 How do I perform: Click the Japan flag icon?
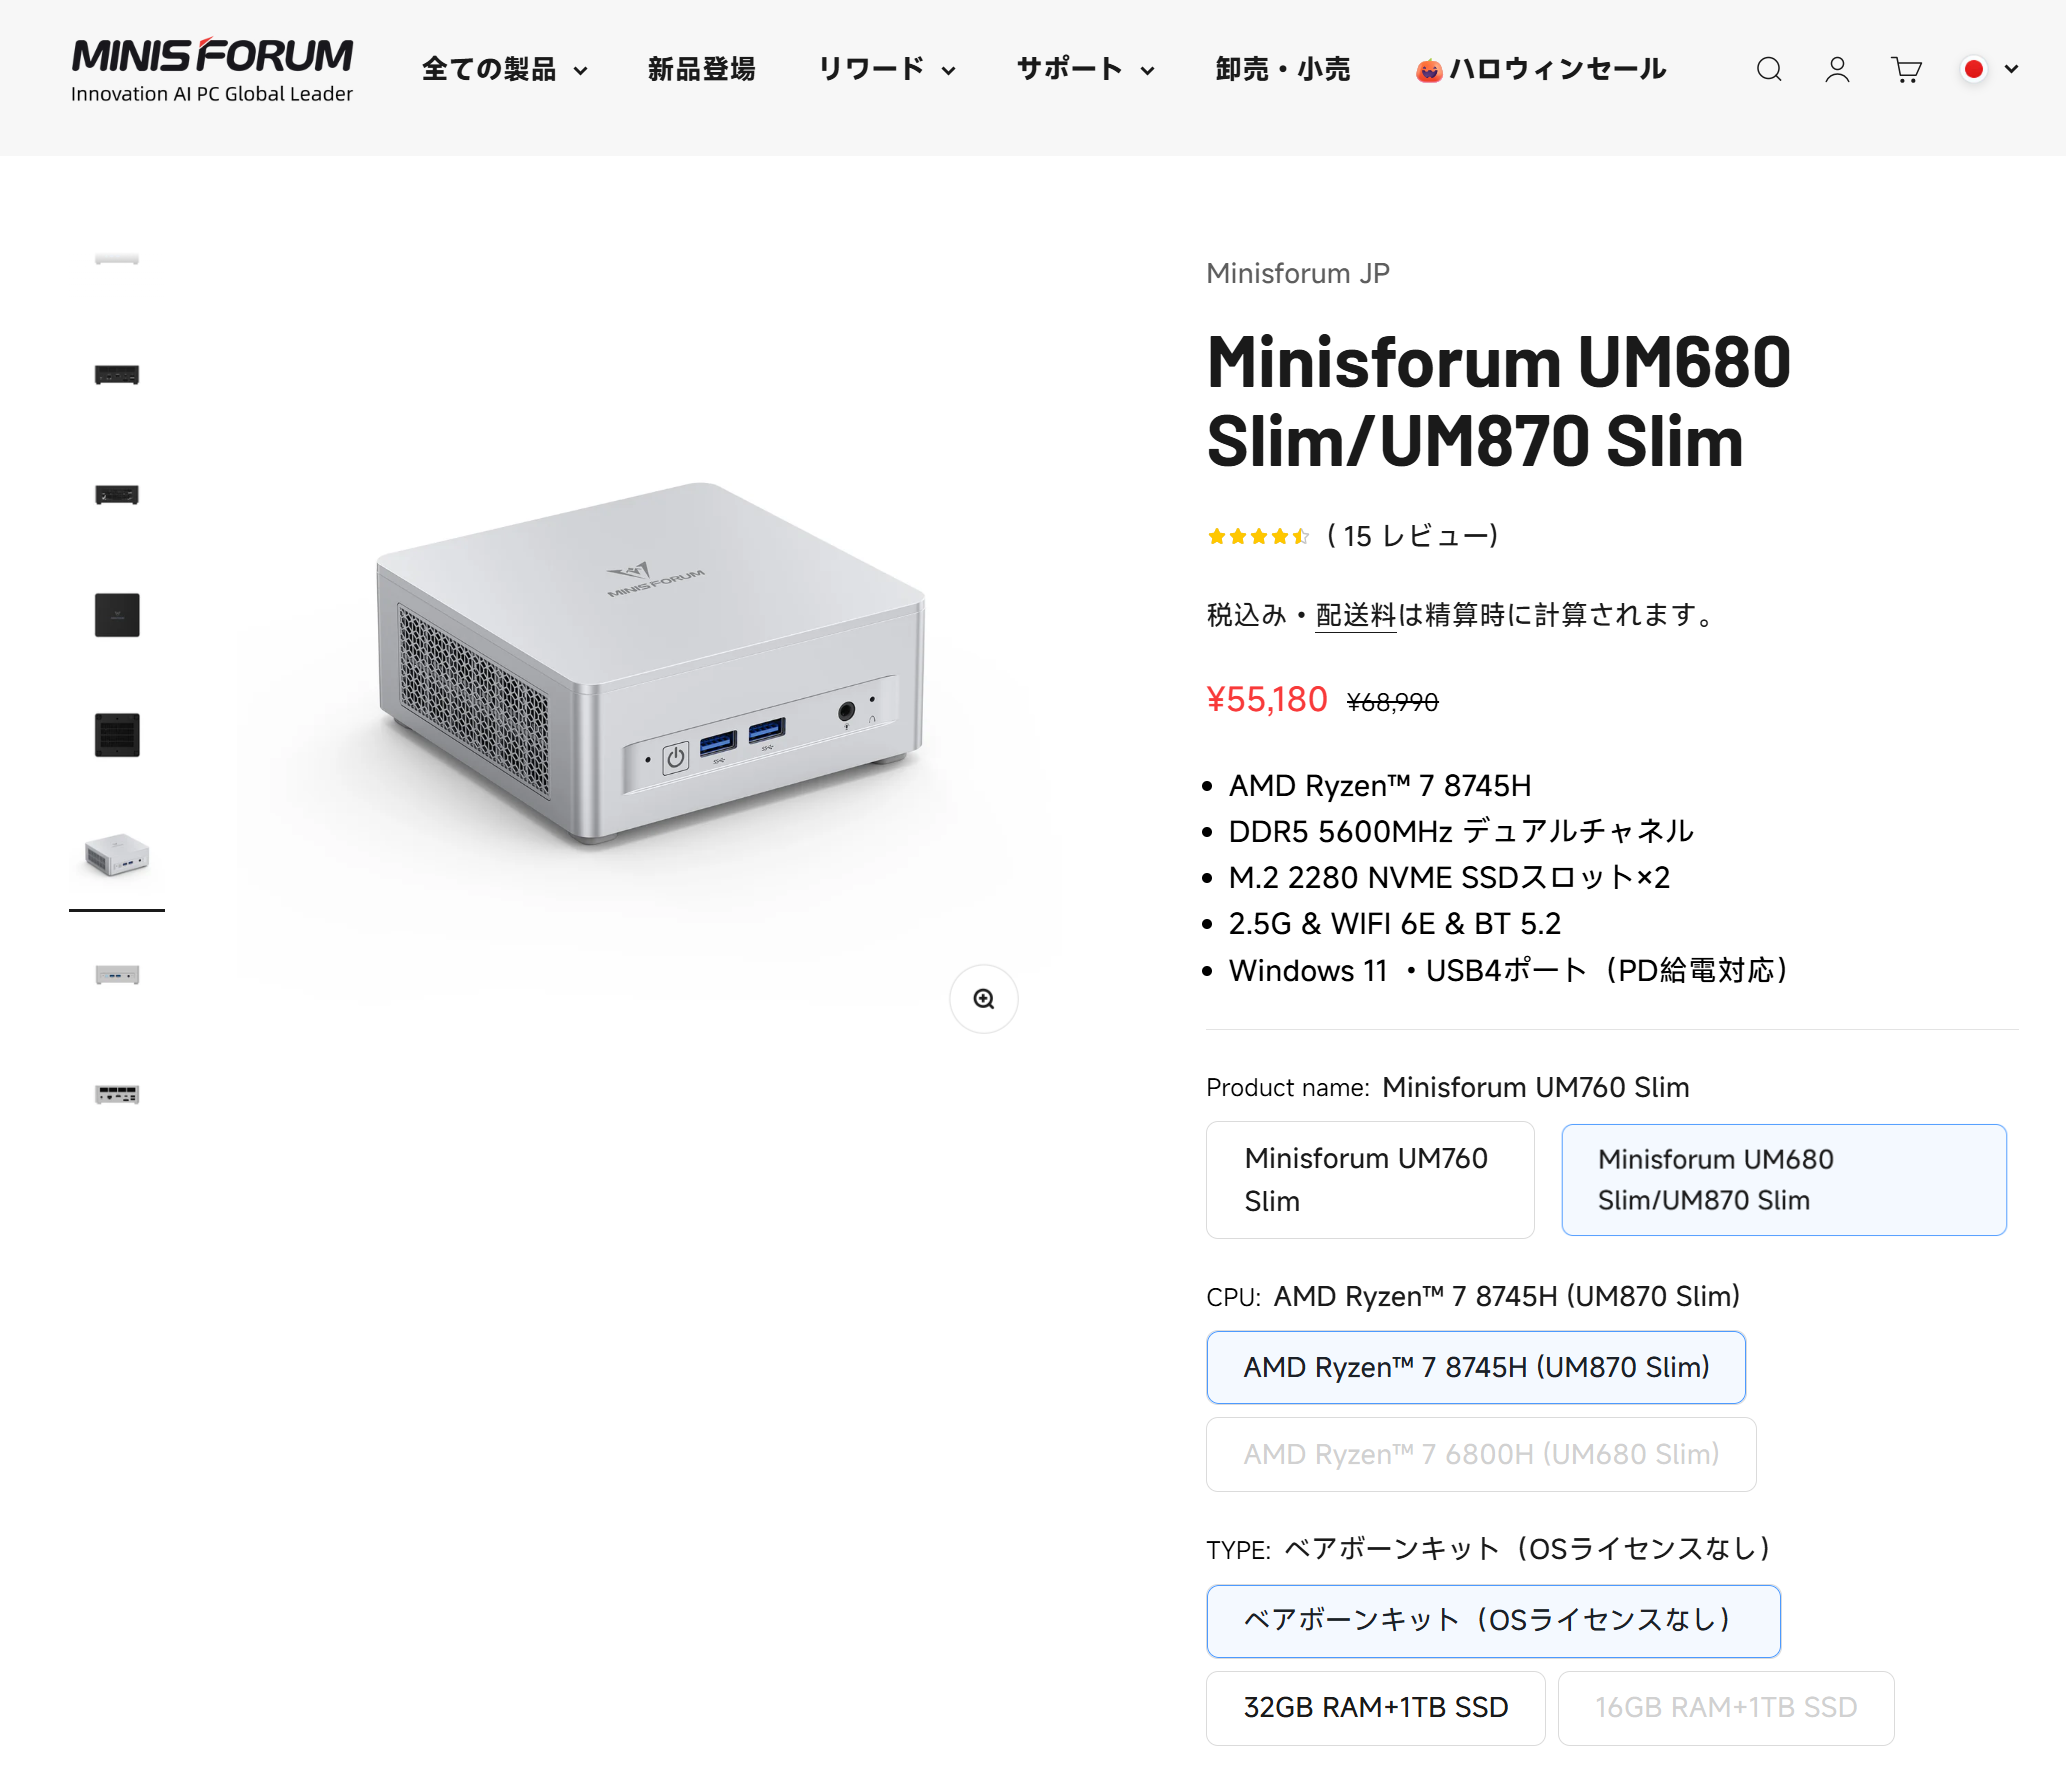(x=1973, y=69)
